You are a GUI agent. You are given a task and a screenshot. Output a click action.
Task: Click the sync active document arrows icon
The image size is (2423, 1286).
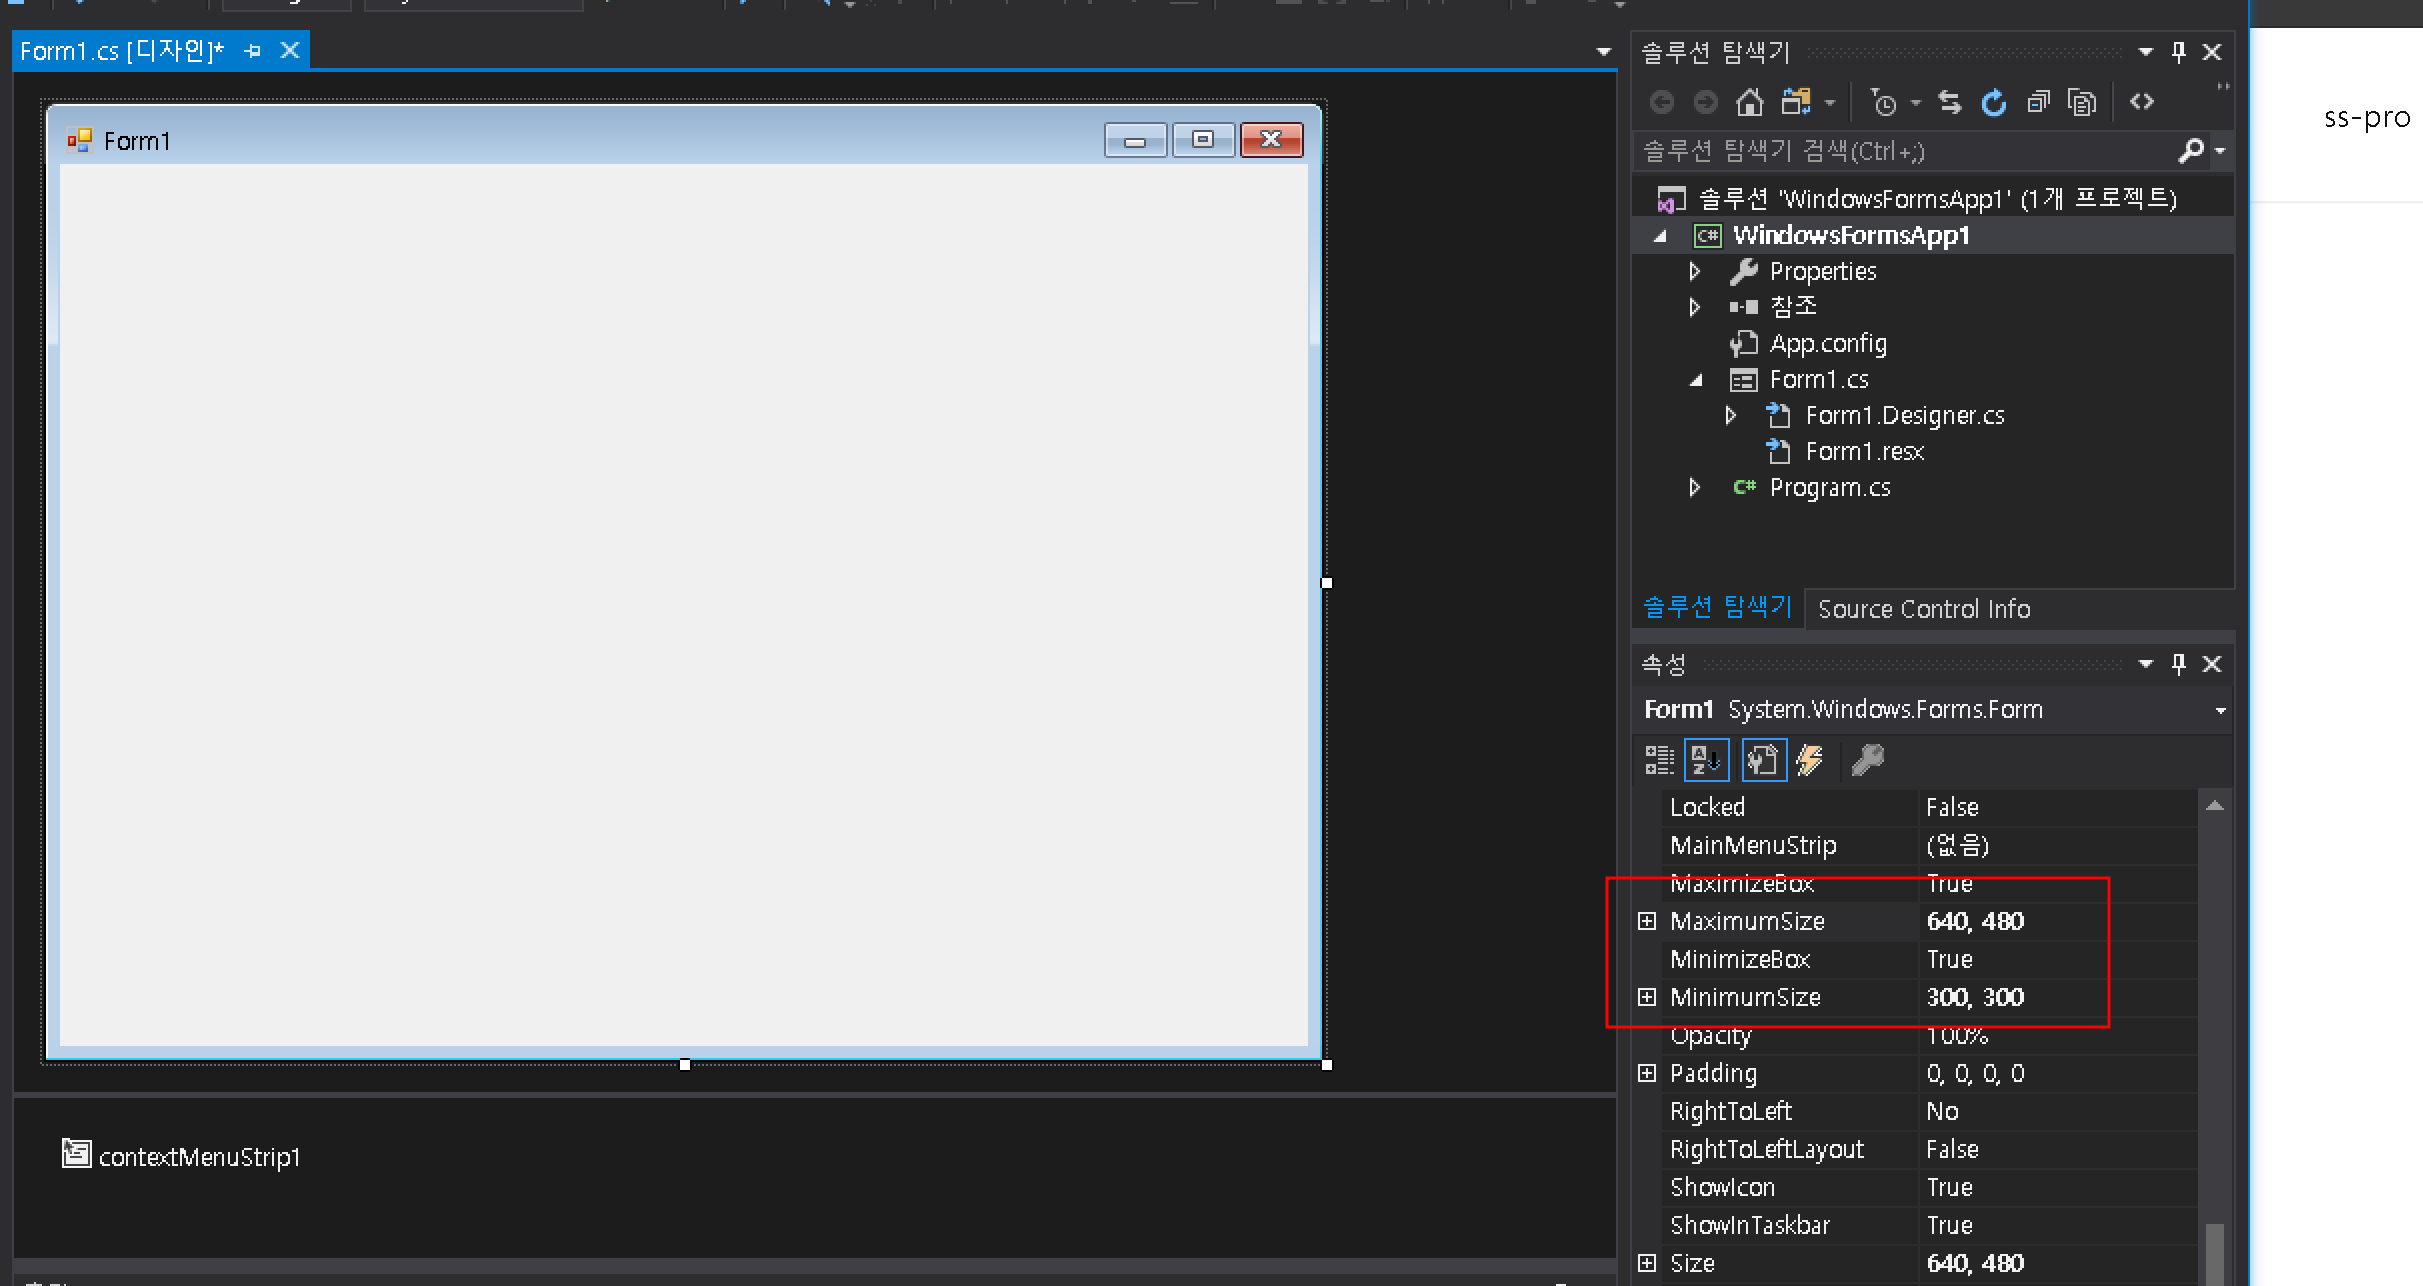[1949, 102]
